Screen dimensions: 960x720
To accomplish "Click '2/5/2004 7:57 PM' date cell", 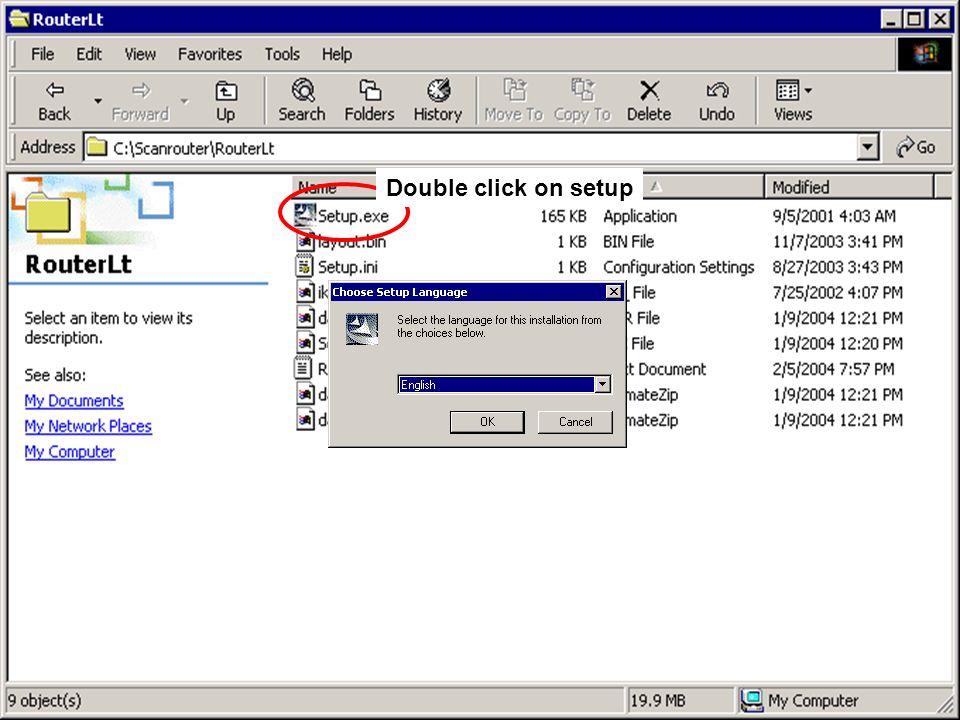I will point(833,369).
